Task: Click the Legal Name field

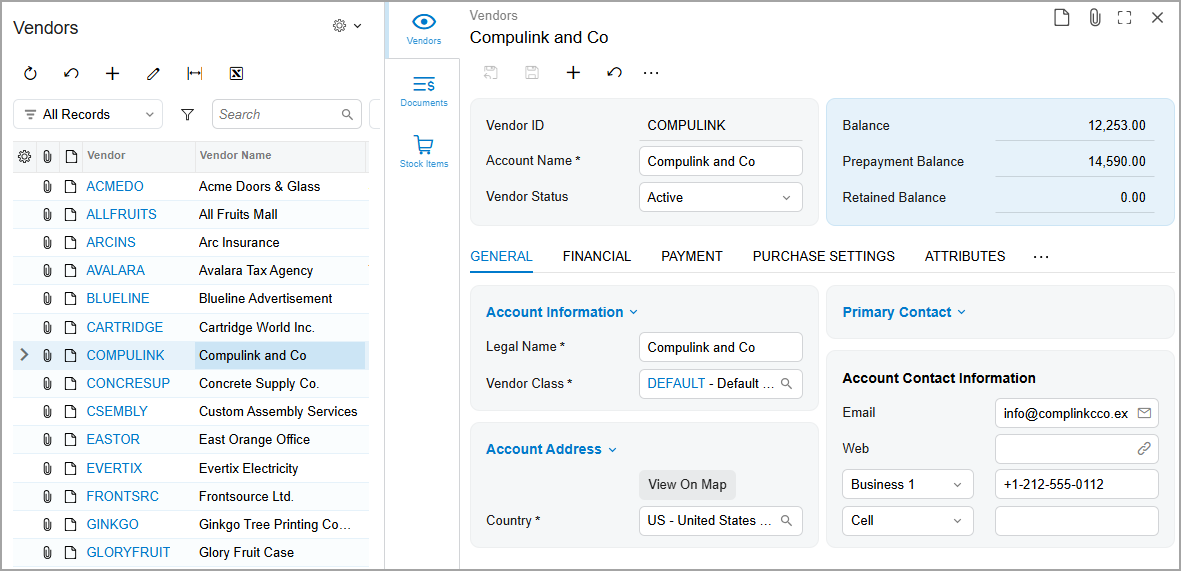Action: pos(721,347)
